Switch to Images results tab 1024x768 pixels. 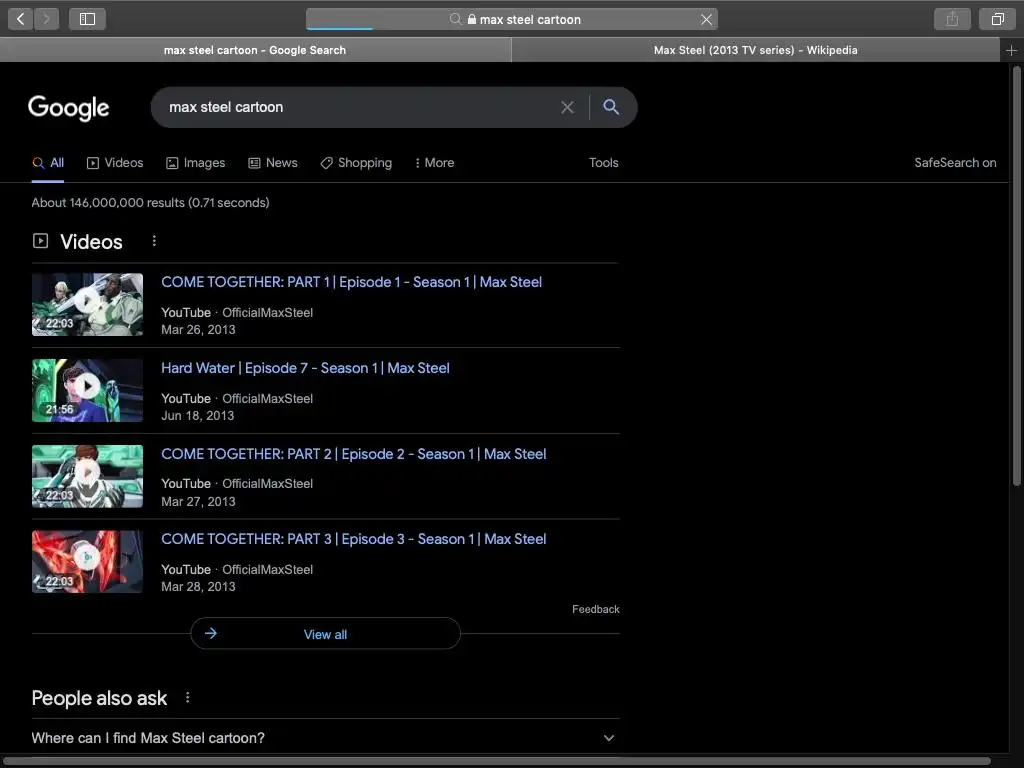tap(195, 163)
